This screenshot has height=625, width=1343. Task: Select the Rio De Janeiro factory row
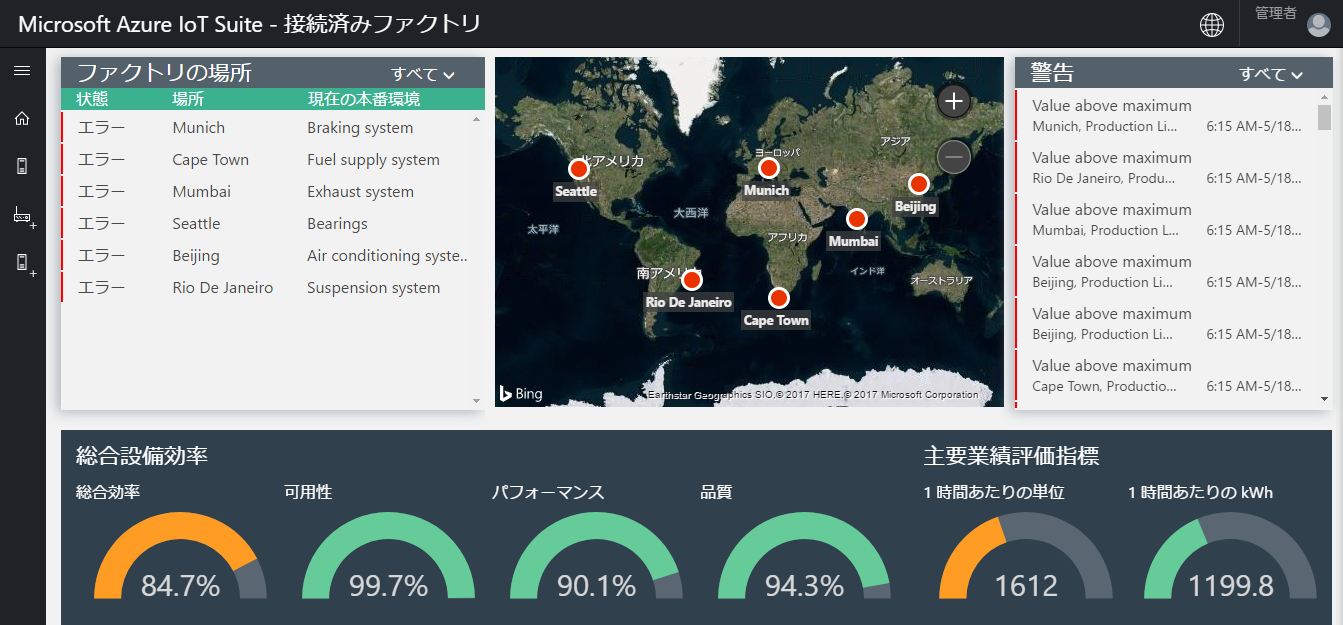[265, 288]
